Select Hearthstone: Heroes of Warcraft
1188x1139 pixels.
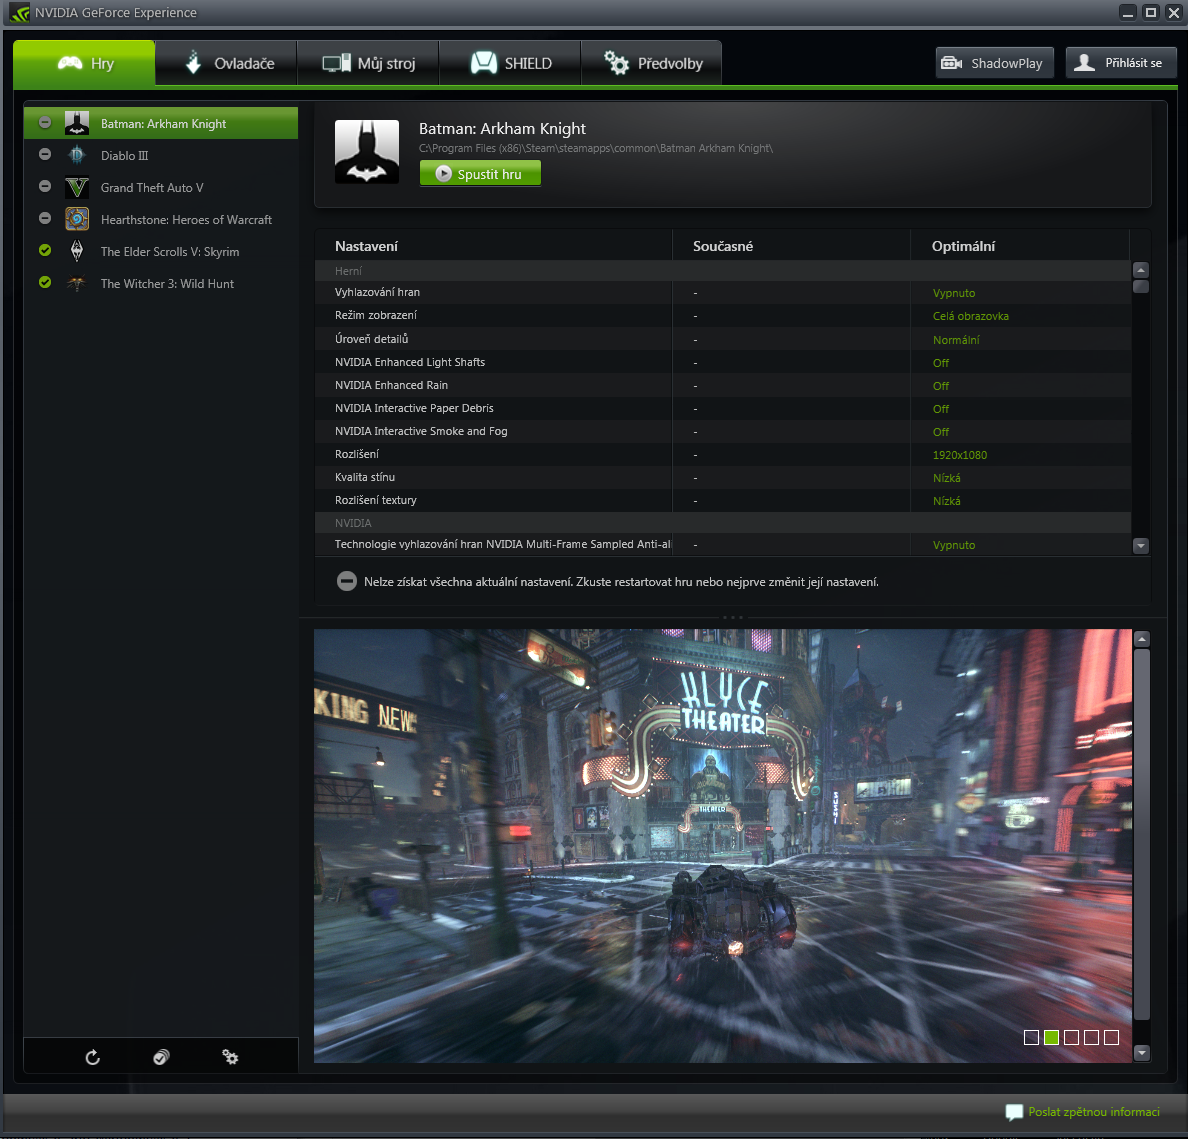click(161, 220)
